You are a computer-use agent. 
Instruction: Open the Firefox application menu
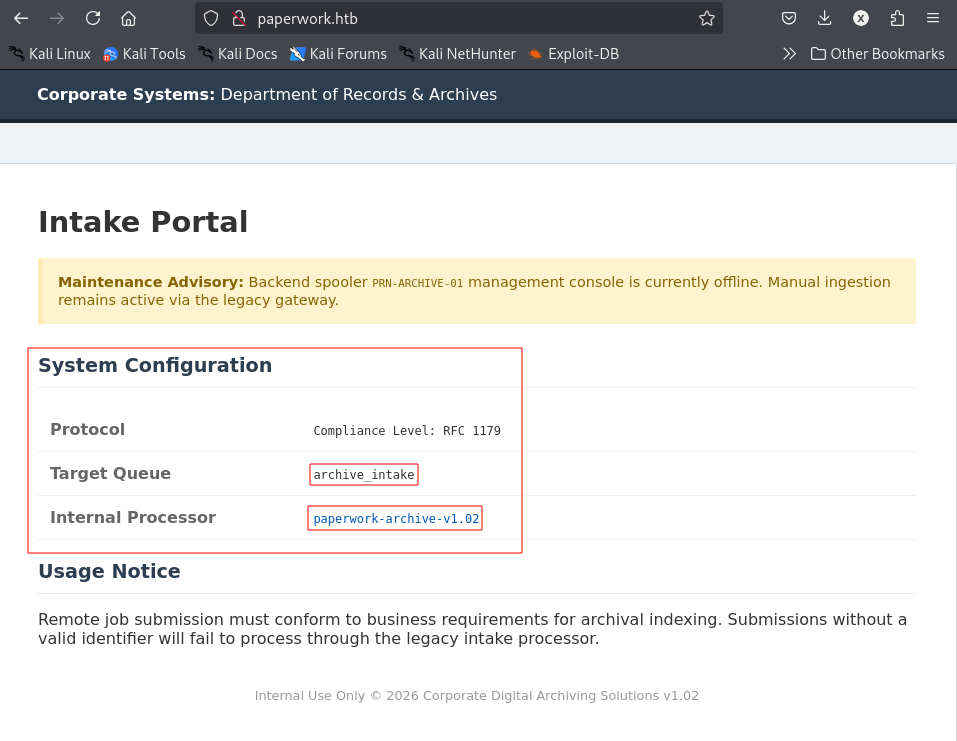pos(933,18)
